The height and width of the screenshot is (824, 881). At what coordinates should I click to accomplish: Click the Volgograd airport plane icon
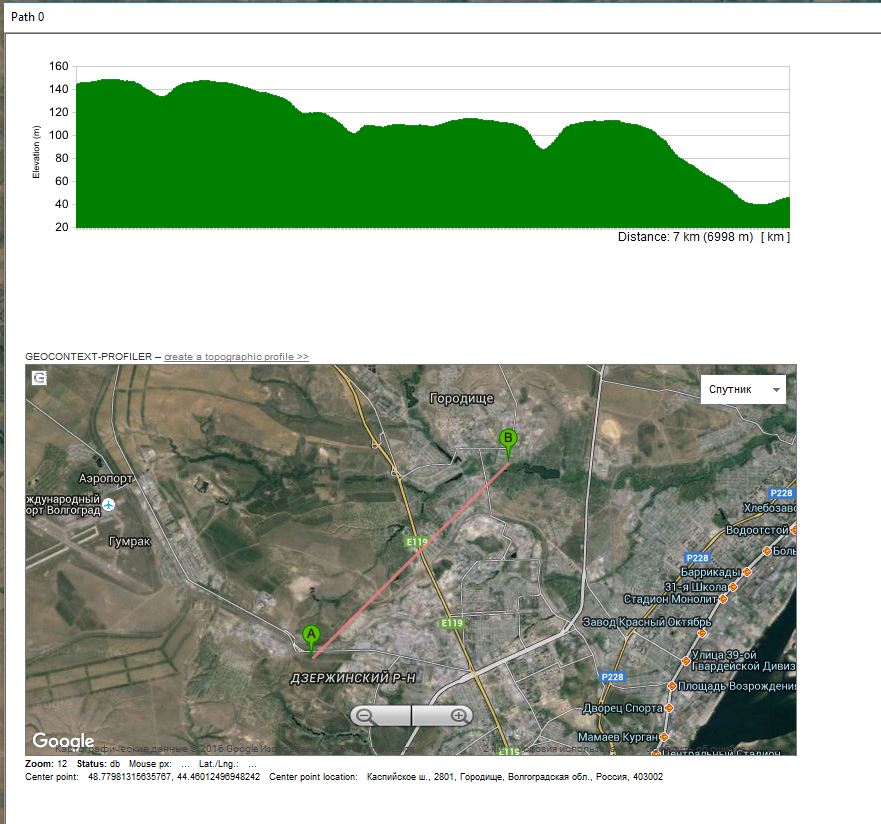(109, 505)
